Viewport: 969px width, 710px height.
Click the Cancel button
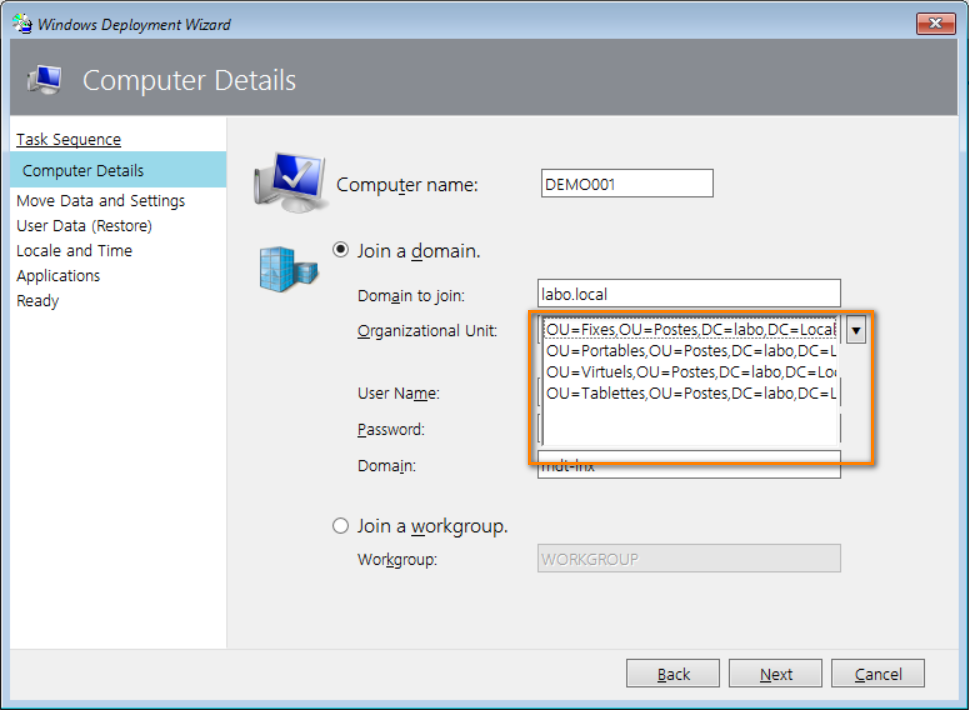pyautogui.click(x=878, y=674)
